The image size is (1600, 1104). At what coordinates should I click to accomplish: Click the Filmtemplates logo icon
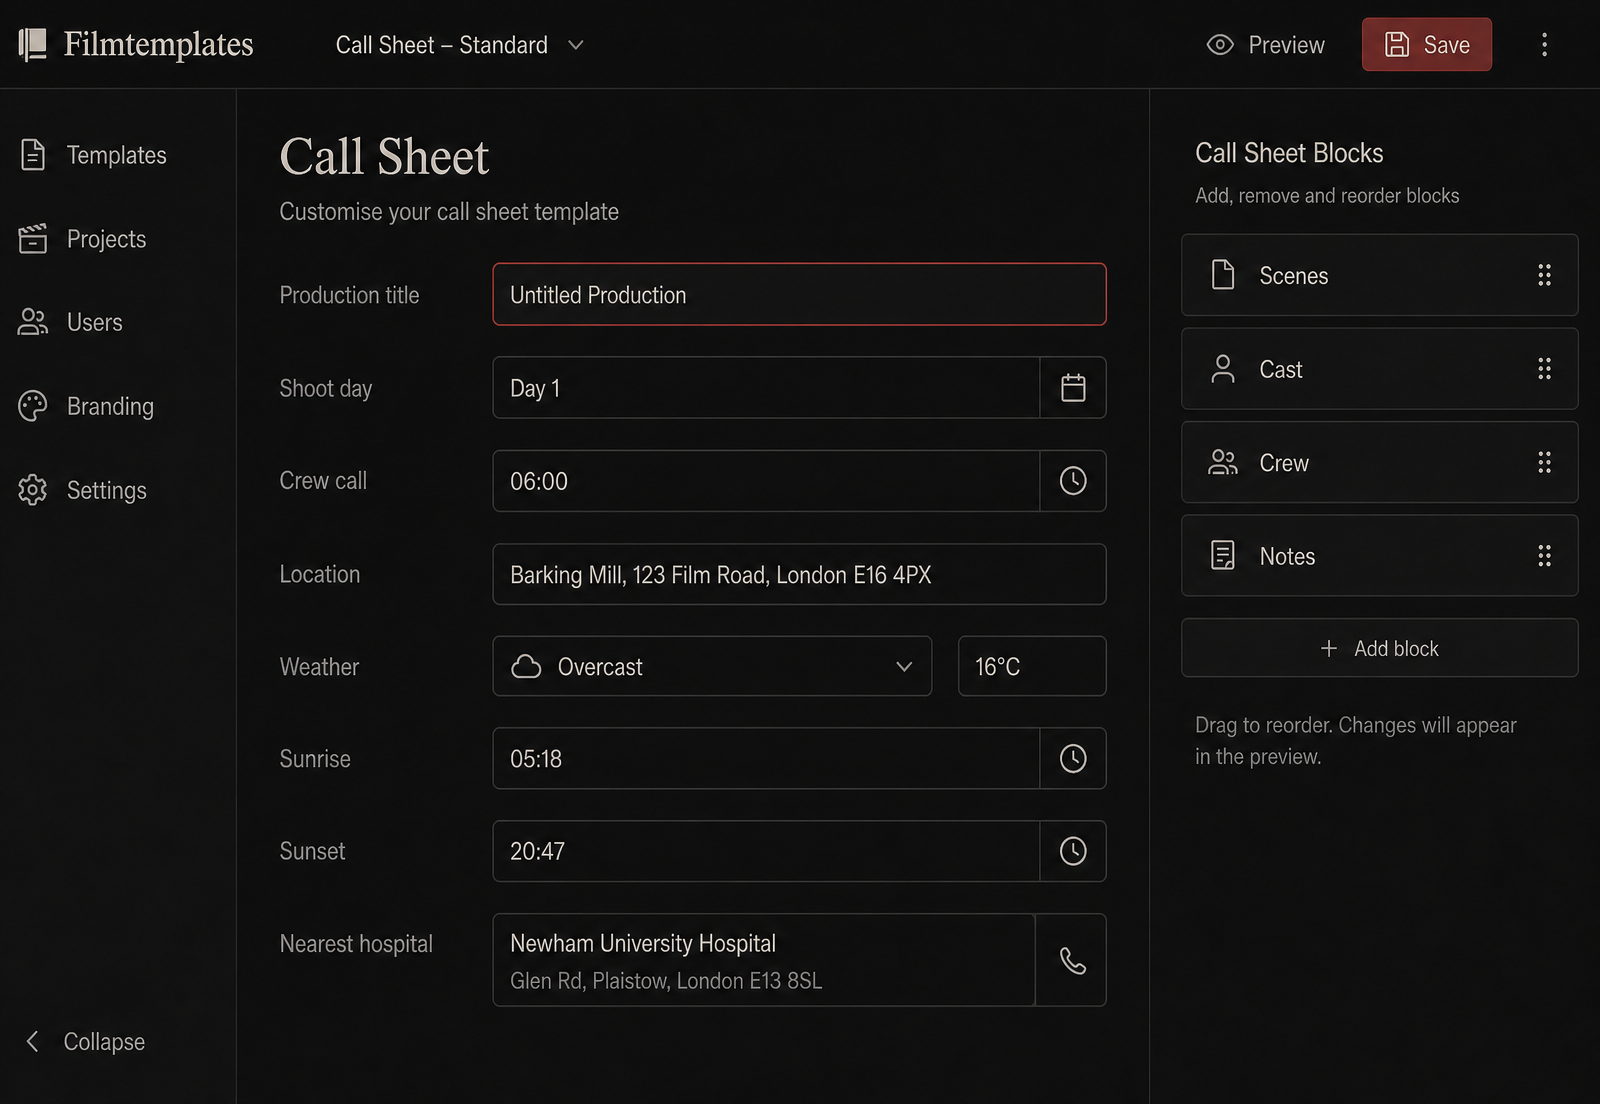coord(33,44)
